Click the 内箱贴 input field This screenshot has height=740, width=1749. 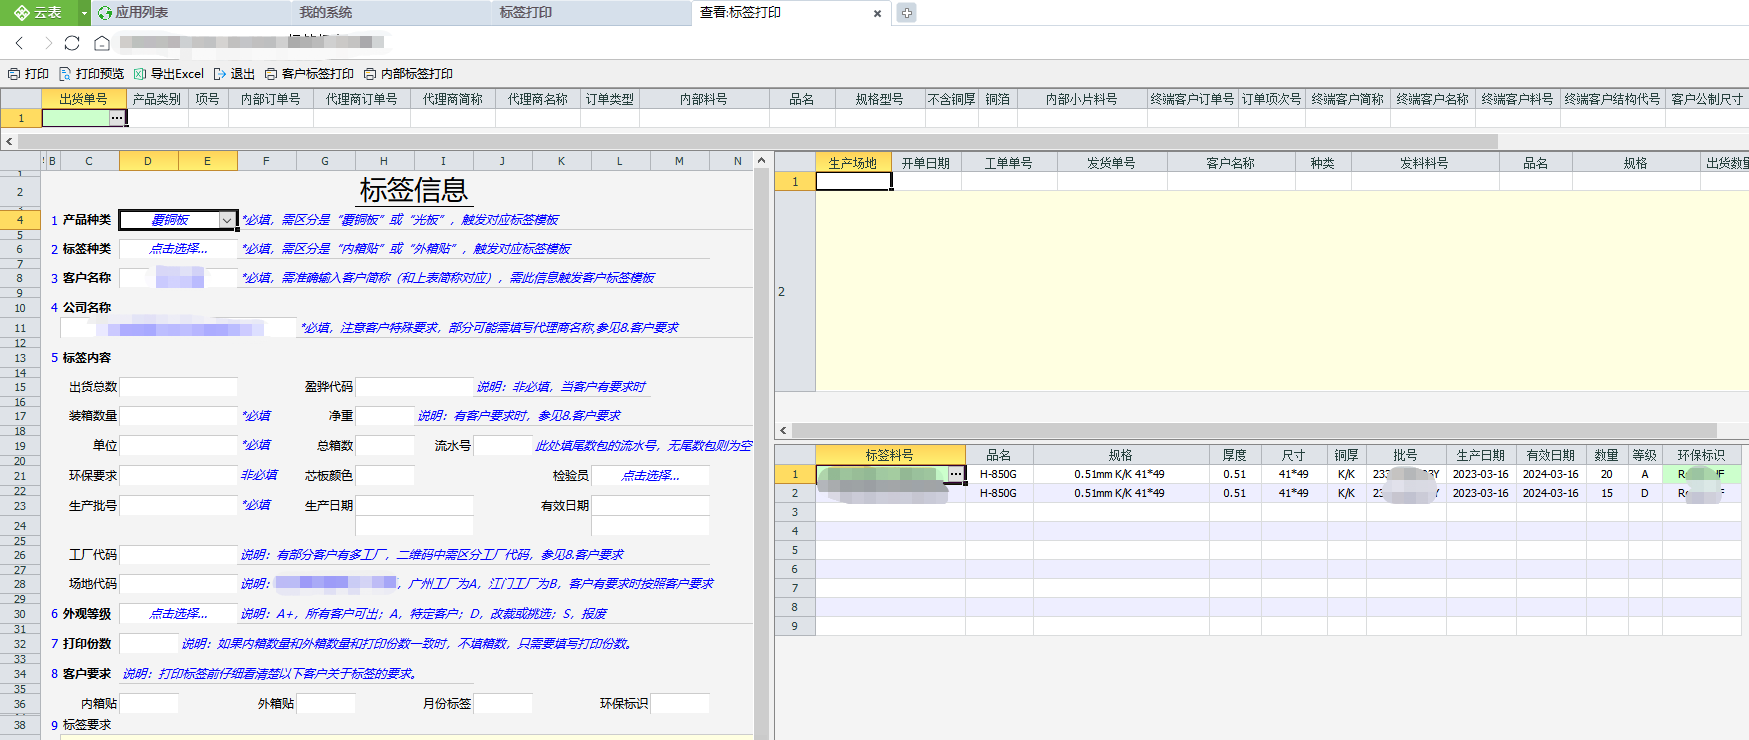coord(149,704)
